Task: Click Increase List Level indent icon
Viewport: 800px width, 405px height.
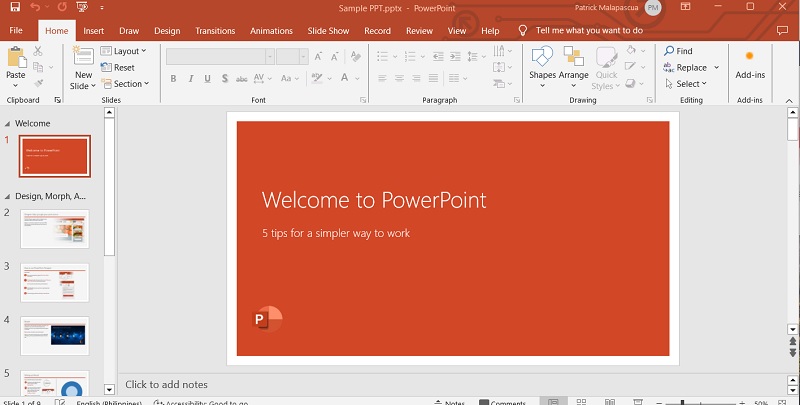Action: tap(455, 56)
